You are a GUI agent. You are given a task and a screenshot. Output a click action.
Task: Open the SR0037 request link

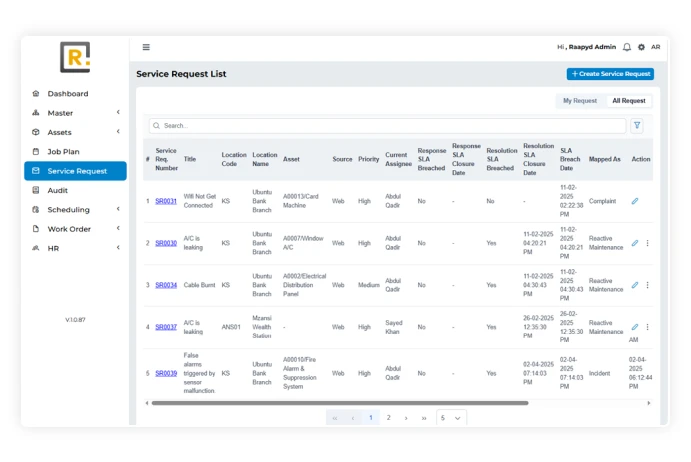(166, 327)
